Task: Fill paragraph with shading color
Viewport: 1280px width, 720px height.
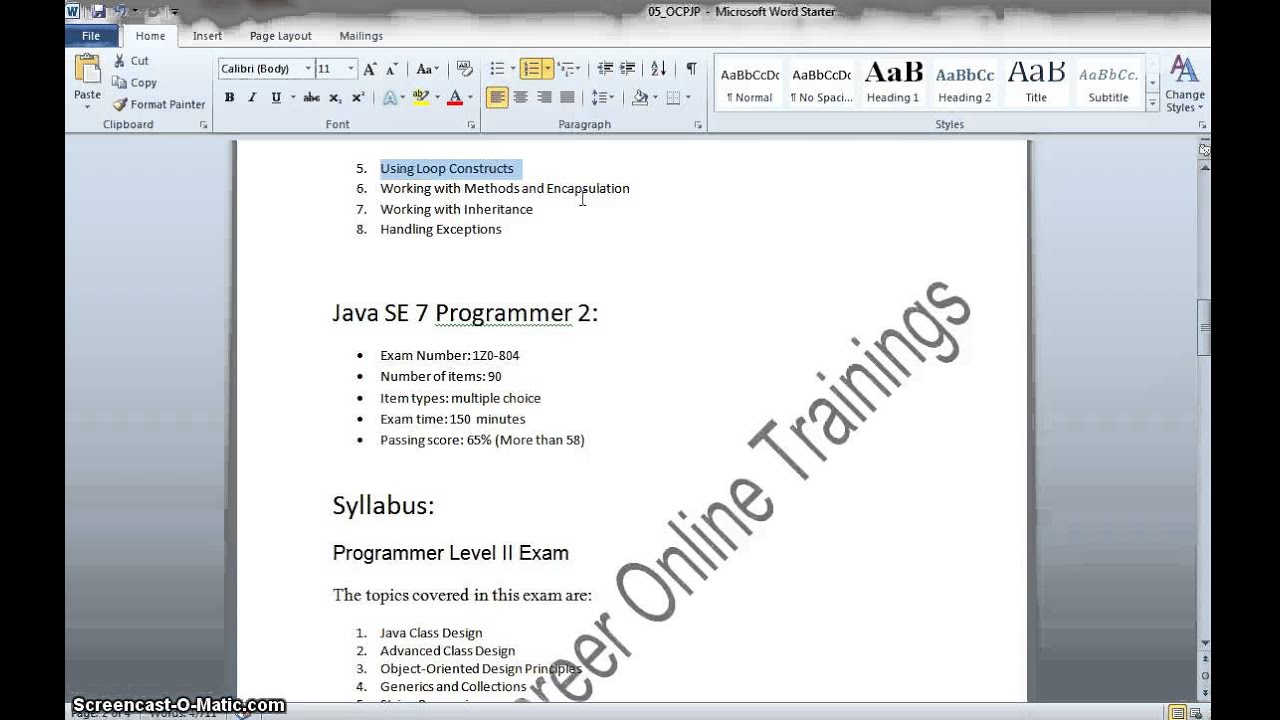Action: pos(640,98)
